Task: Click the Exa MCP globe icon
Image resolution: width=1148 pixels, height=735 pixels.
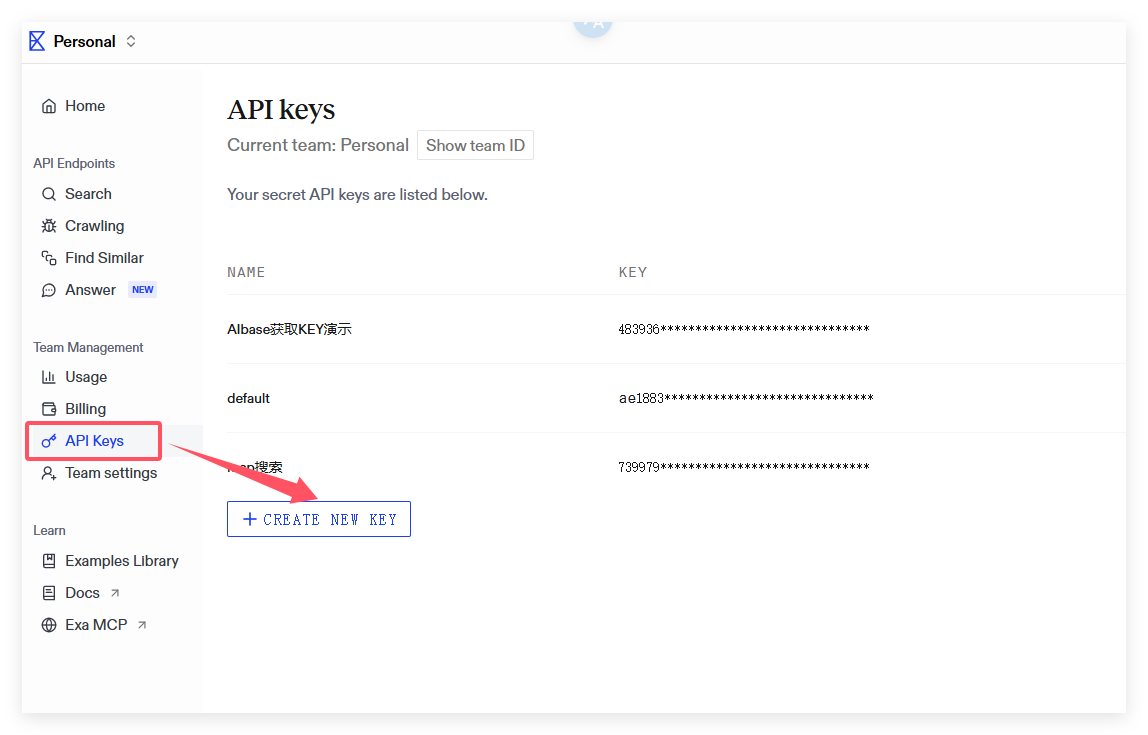Action: [x=49, y=625]
